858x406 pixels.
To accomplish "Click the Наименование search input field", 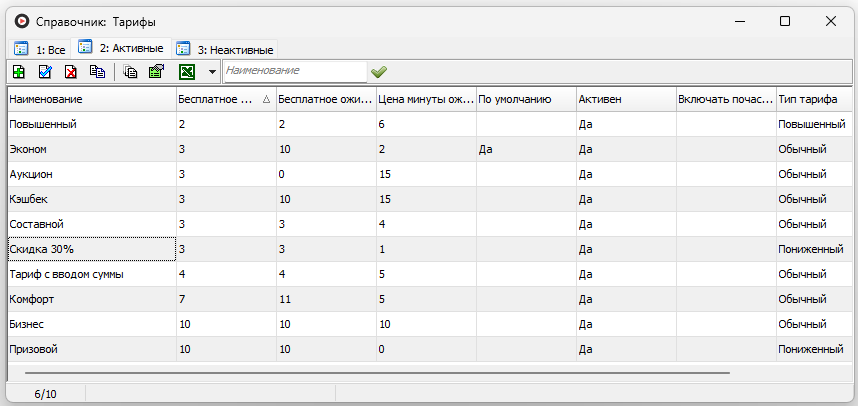I will pyautogui.click(x=295, y=72).
